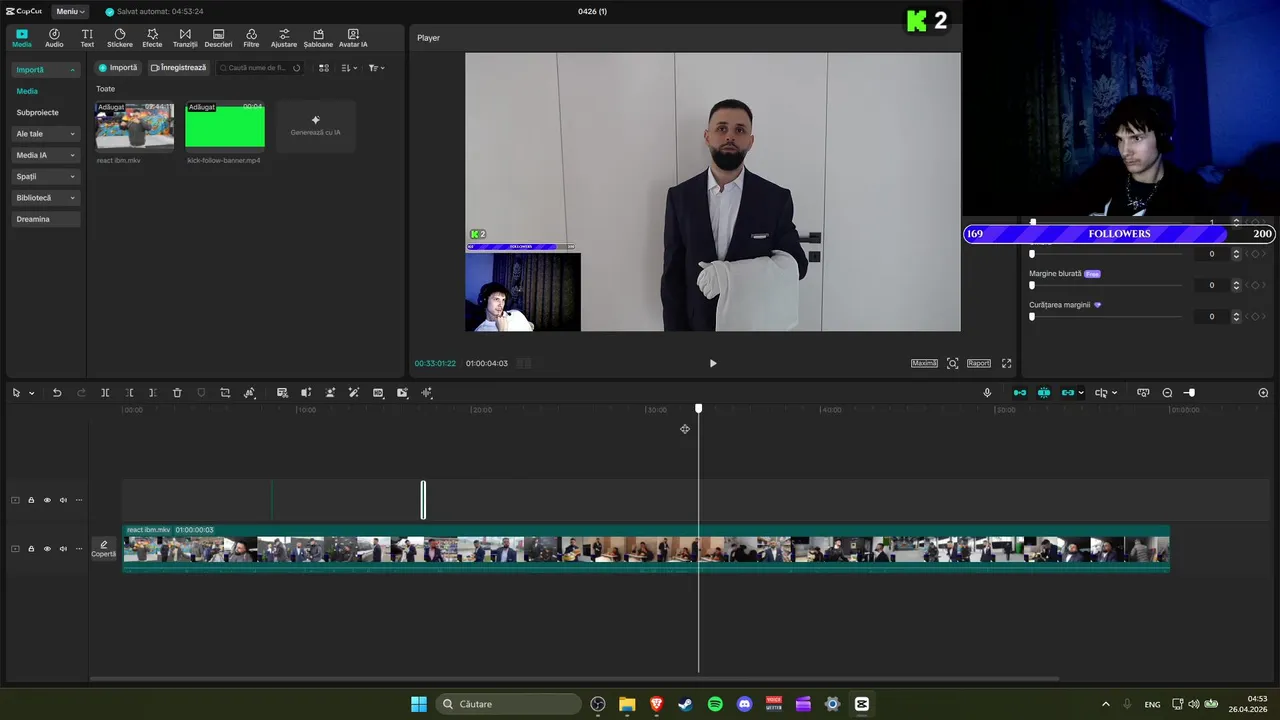Zoom out the timeline
The height and width of the screenshot is (720, 1280).
(1167, 393)
